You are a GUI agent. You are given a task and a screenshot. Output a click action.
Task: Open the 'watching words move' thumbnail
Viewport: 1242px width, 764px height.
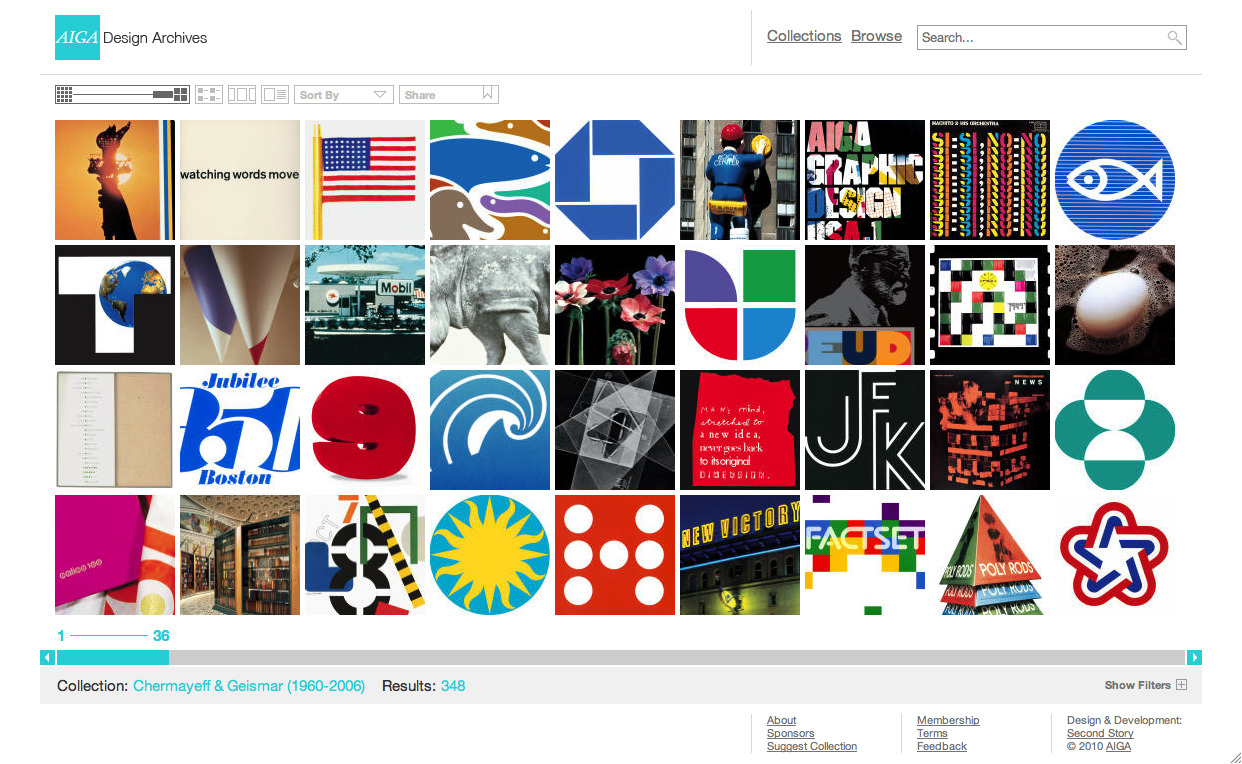click(x=240, y=180)
